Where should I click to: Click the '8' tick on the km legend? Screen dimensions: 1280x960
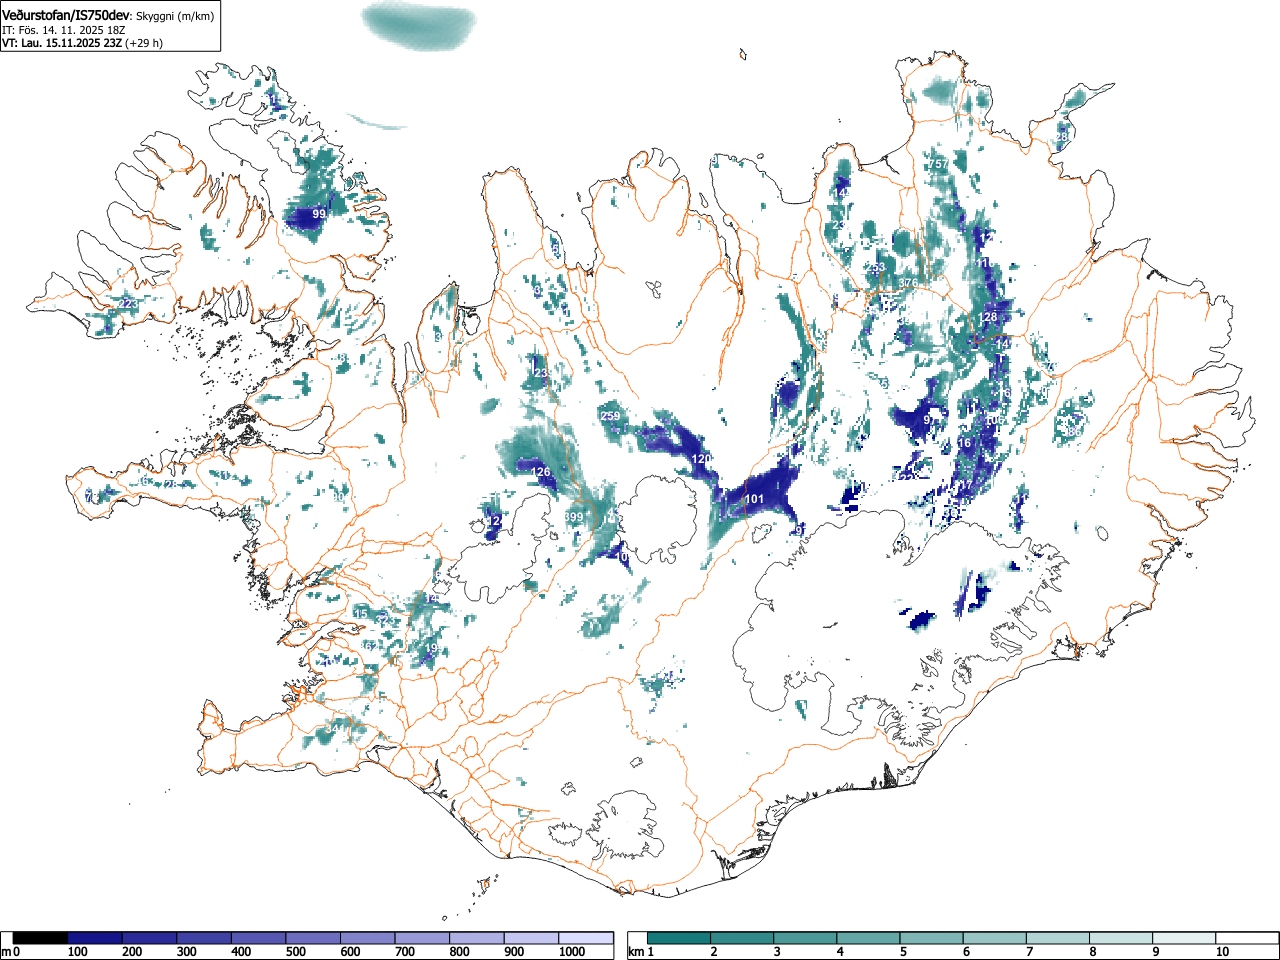pyautogui.click(x=1091, y=952)
